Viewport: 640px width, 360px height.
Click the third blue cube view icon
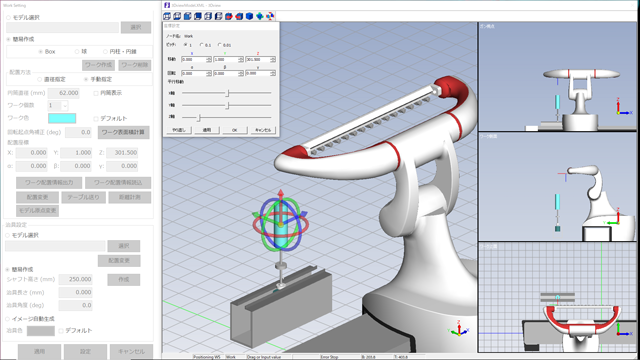tap(187, 16)
